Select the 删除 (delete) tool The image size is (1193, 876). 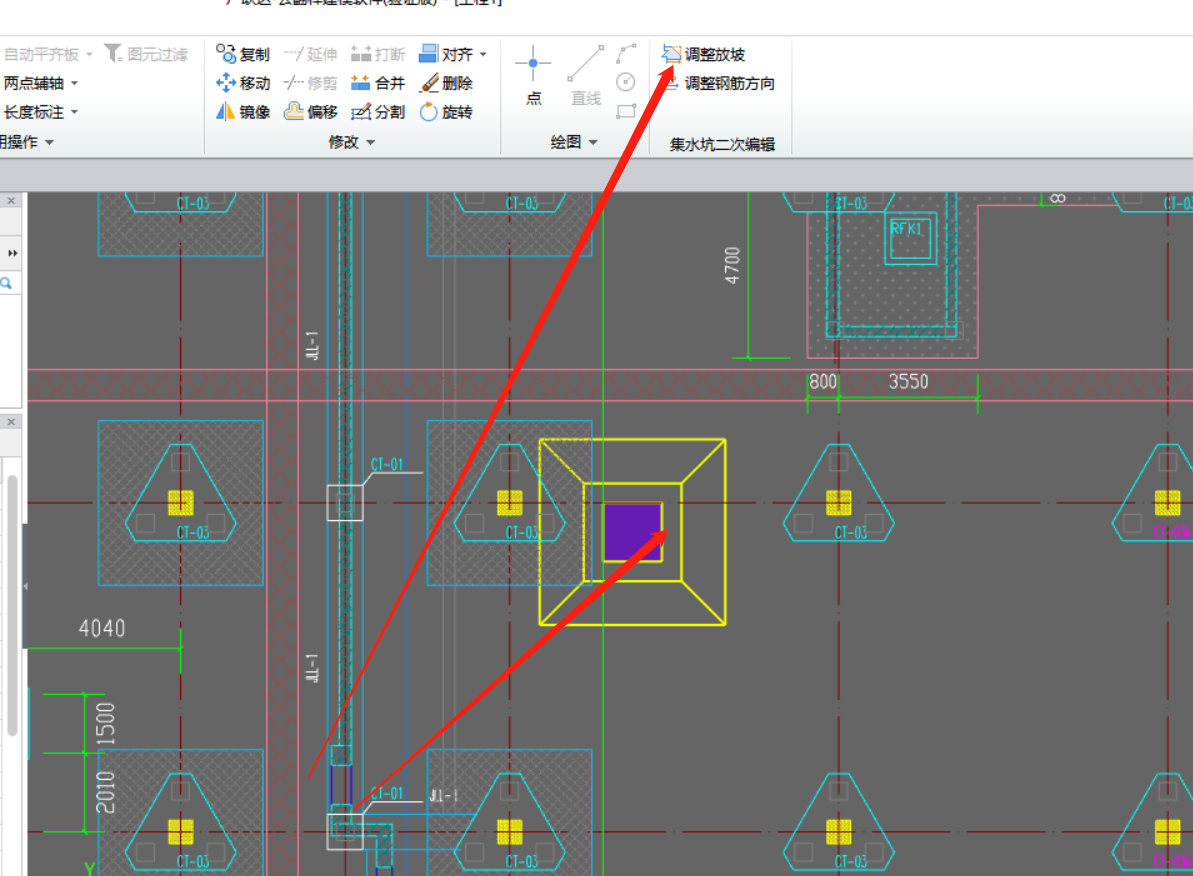point(446,83)
